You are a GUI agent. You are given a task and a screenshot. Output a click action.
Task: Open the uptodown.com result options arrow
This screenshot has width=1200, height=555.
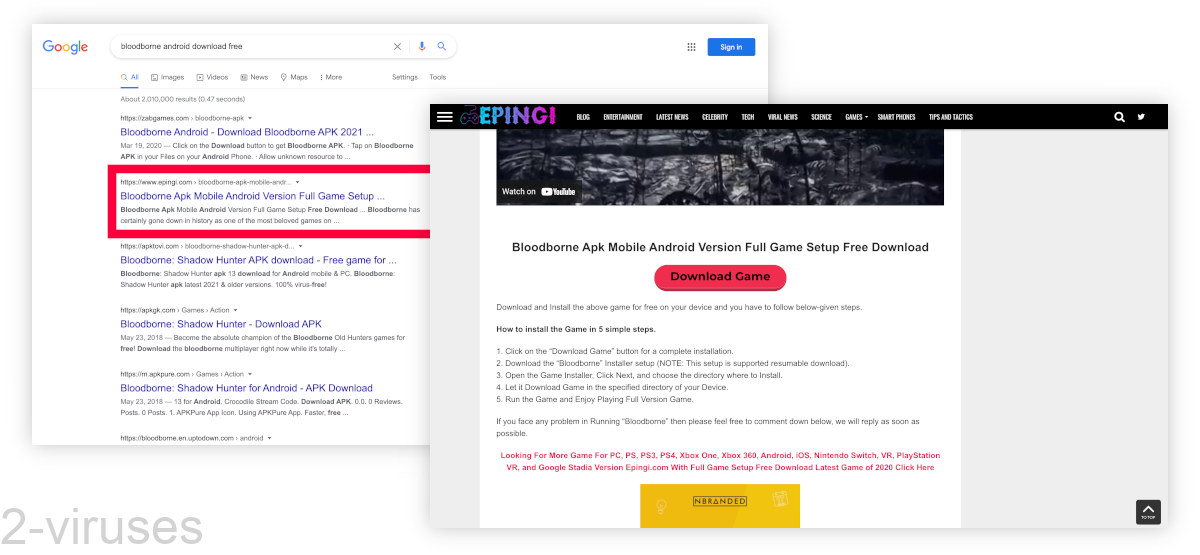(270, 438)
